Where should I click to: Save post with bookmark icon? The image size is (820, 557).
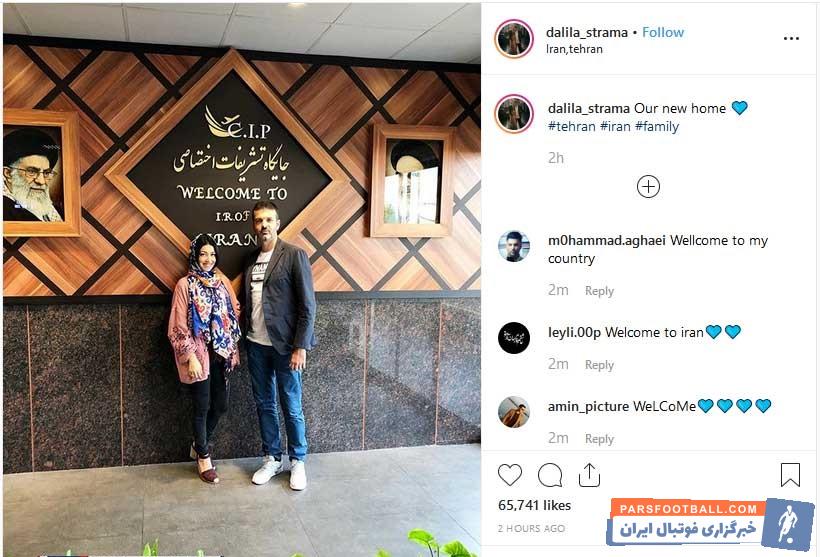(x=790, y=475)
